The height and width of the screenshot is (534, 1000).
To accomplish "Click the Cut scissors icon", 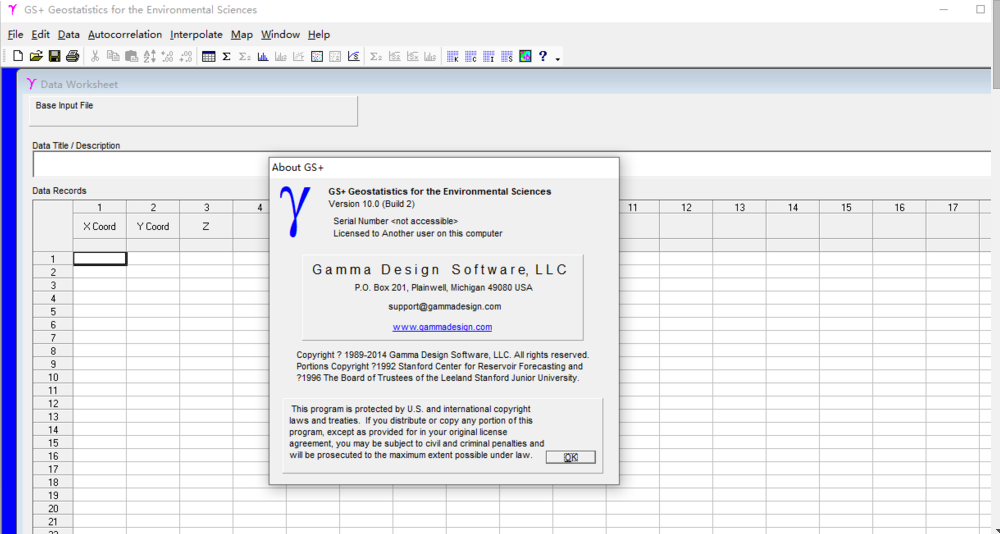I will click(95, 56).
